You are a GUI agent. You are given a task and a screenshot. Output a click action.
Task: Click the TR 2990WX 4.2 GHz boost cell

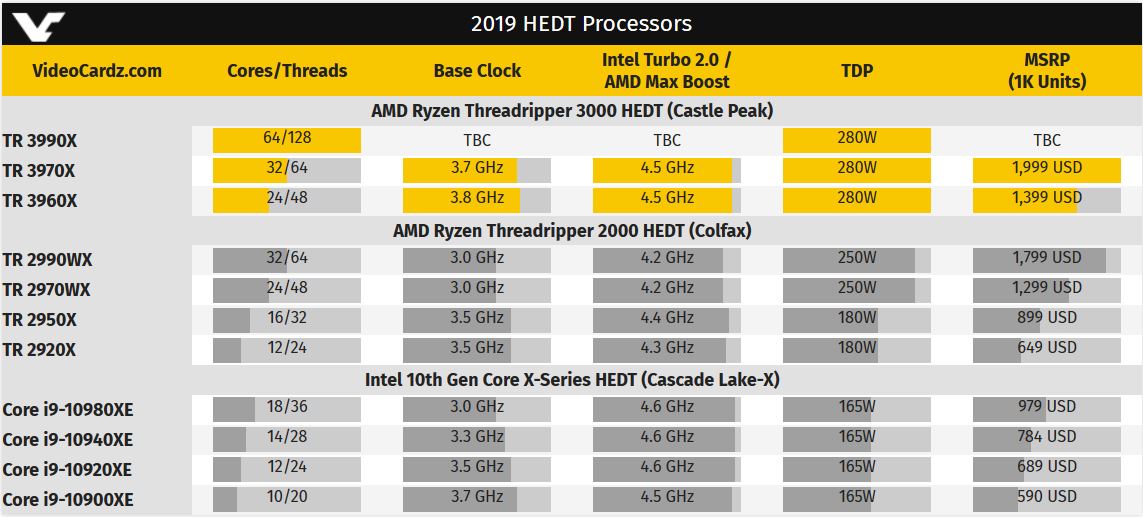click(667, 260)
